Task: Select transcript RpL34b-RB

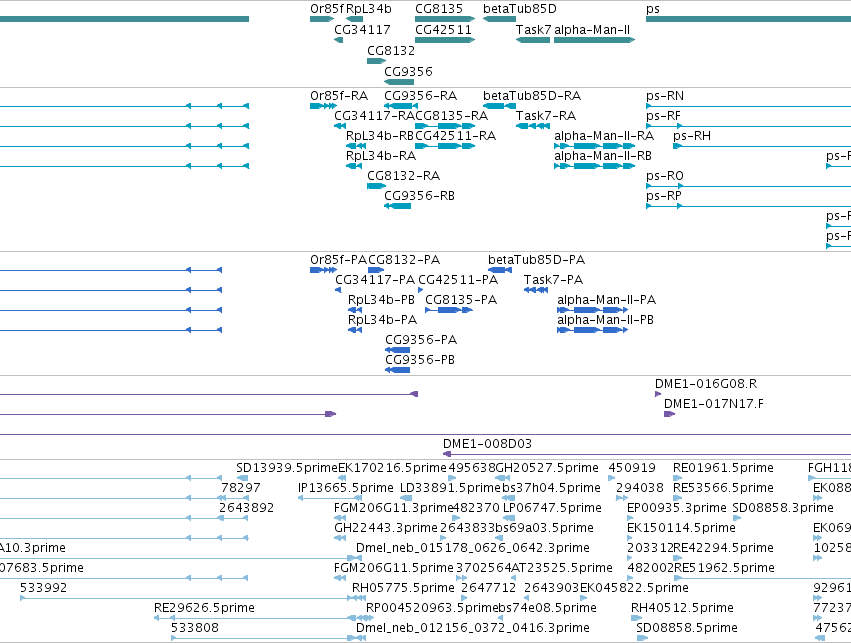Action: pos(380,136)
